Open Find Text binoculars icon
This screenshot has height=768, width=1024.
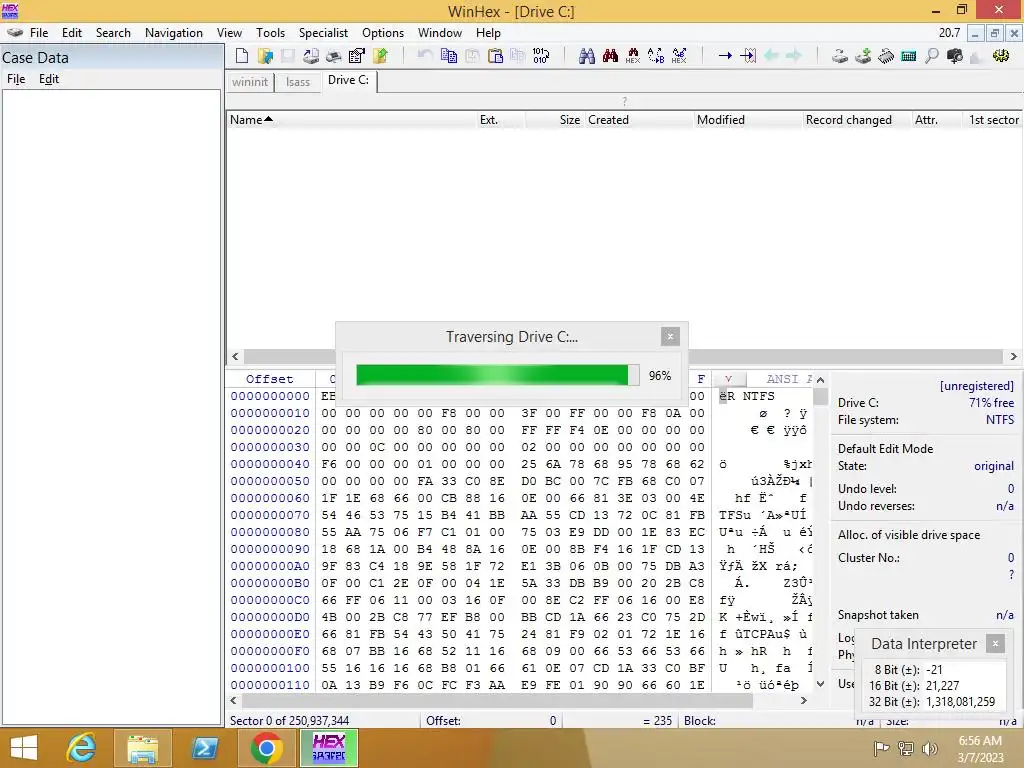(586, 56)
